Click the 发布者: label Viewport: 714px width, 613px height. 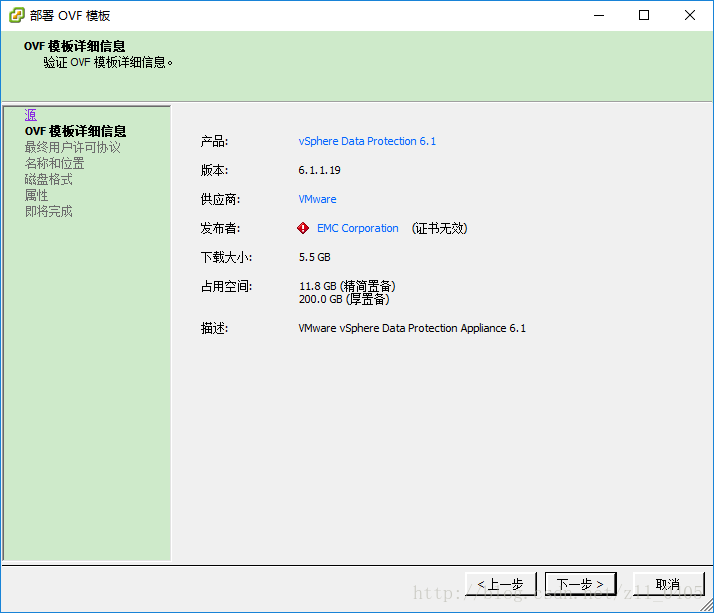(220, 228)
